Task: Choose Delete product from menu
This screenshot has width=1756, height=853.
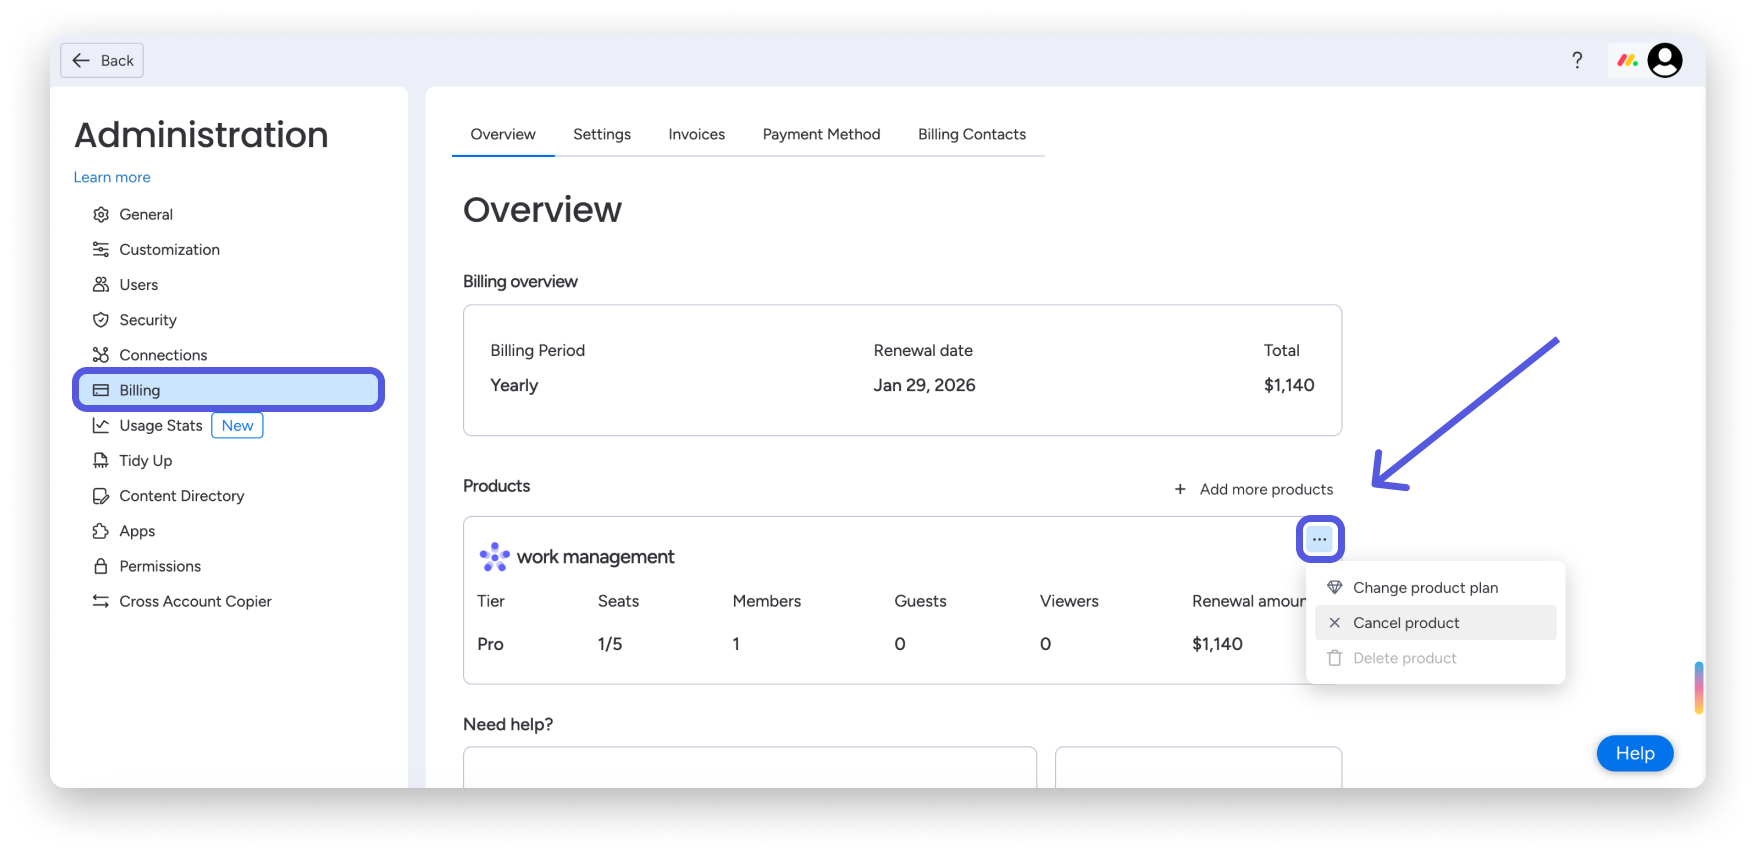Action: pyautogui.click(x=1436, y=658)
